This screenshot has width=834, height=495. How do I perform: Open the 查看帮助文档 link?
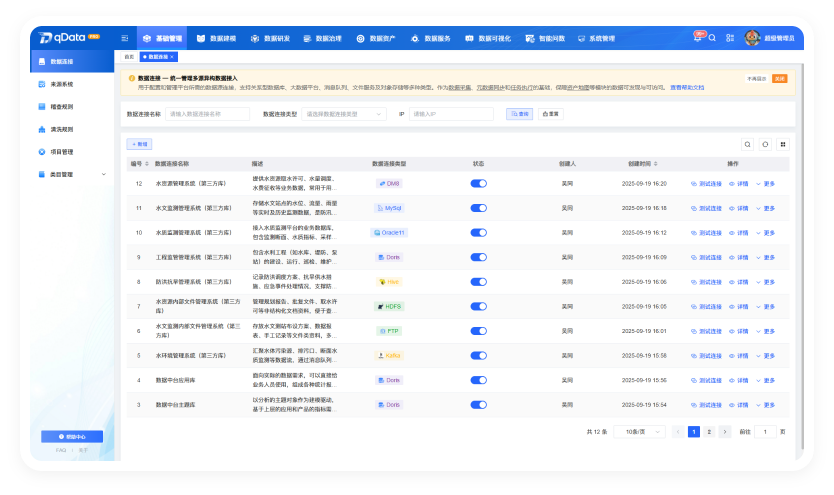click(687, 88)
